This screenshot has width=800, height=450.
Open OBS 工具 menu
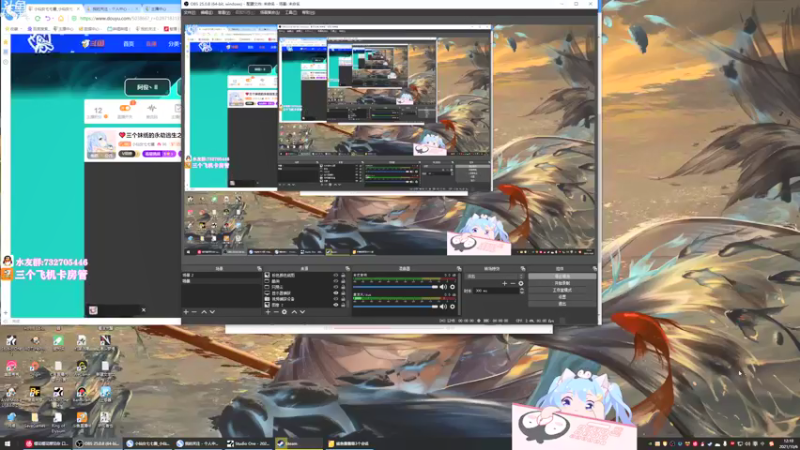[x=291, y=12]
